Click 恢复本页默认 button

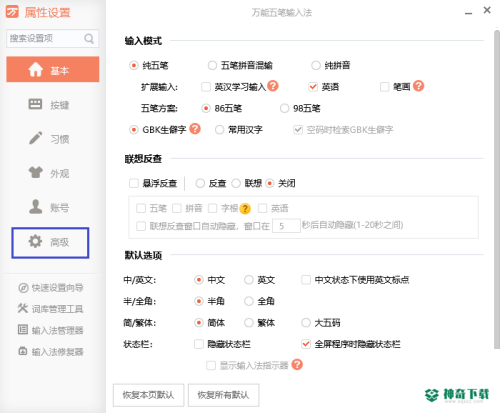tap(148, 395)
